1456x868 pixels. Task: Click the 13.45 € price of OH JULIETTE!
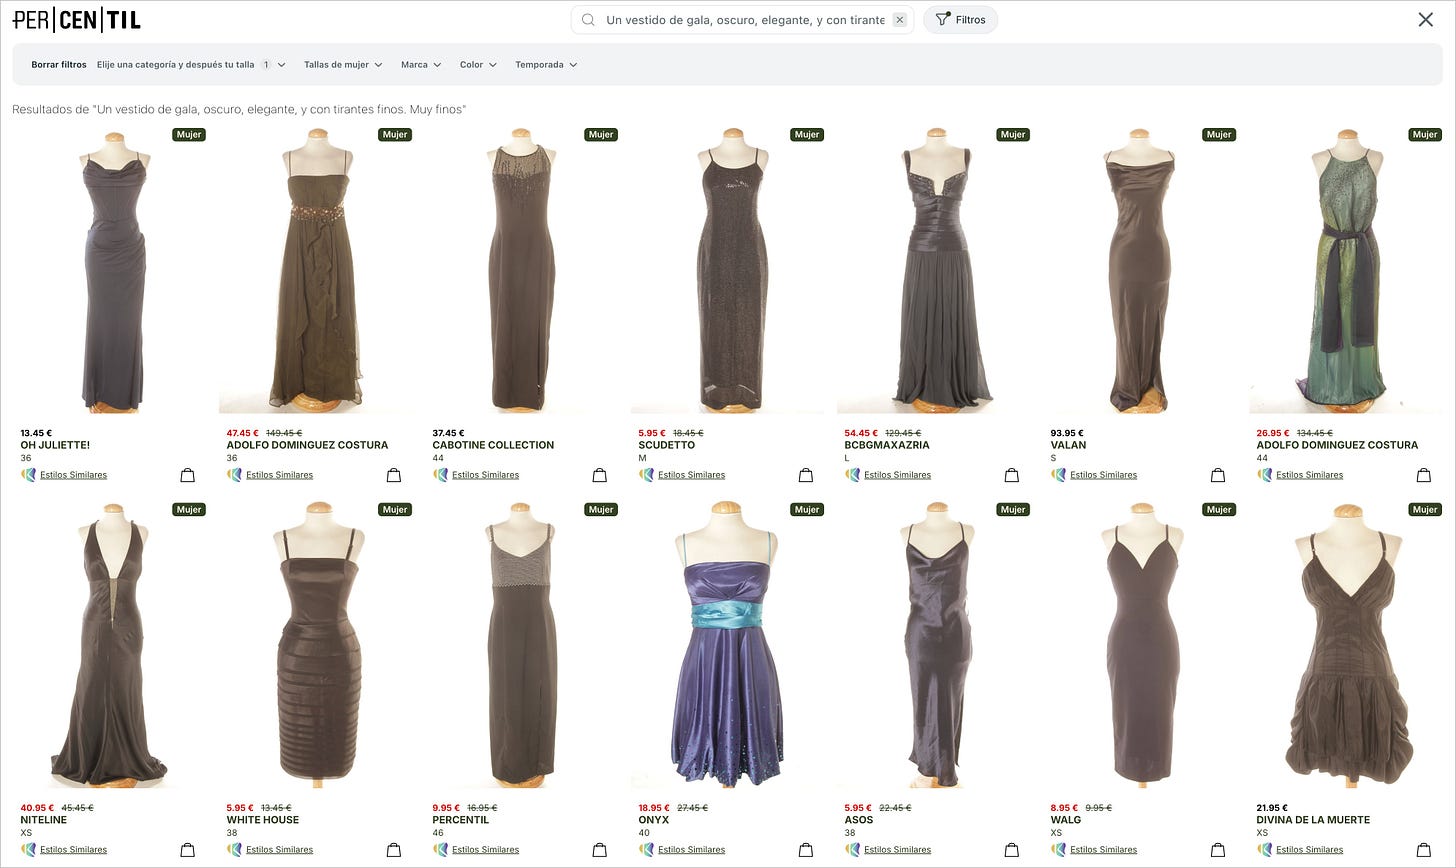coord(36,433)
